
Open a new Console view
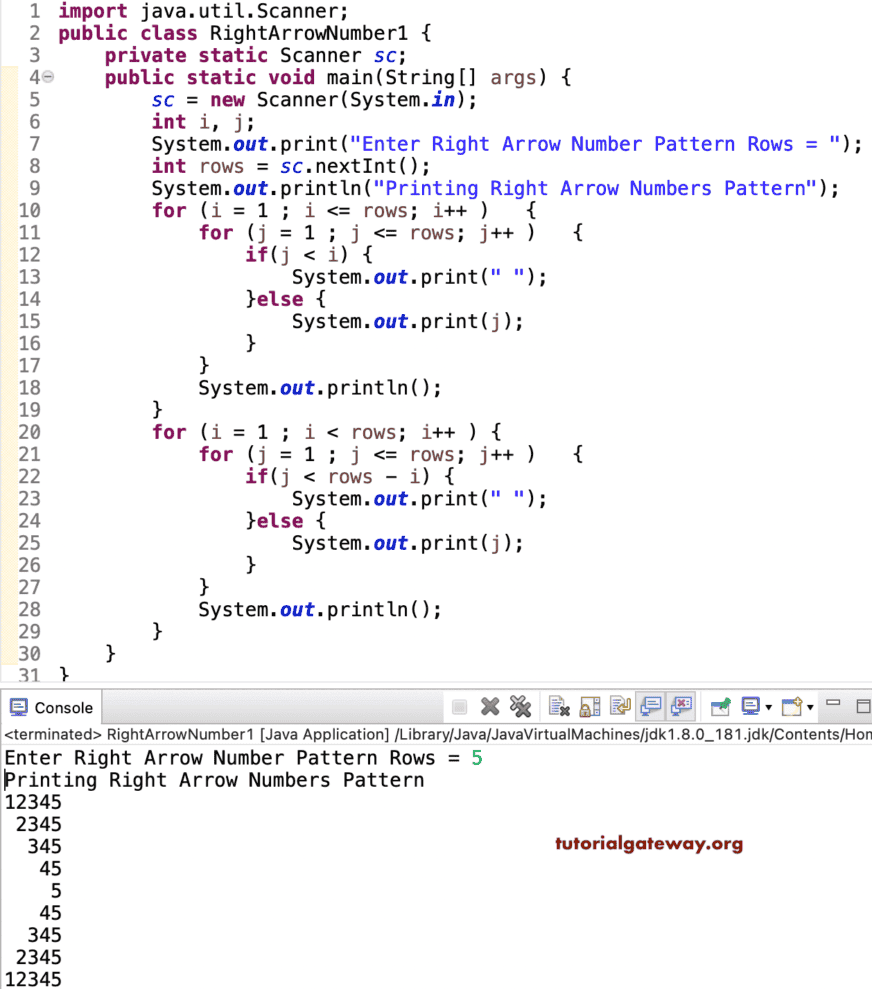(789, 706)
